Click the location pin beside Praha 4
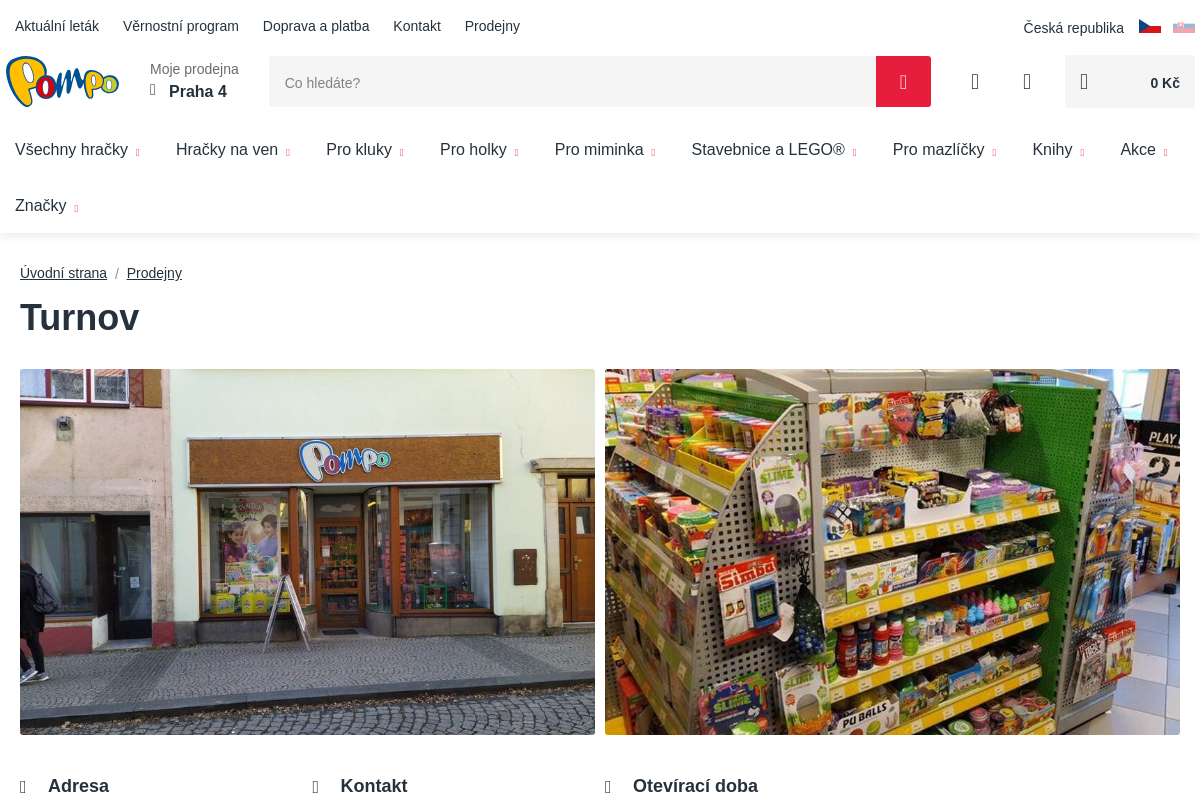The width and height of the screenshot is (1200, 800). coord(153,90)
